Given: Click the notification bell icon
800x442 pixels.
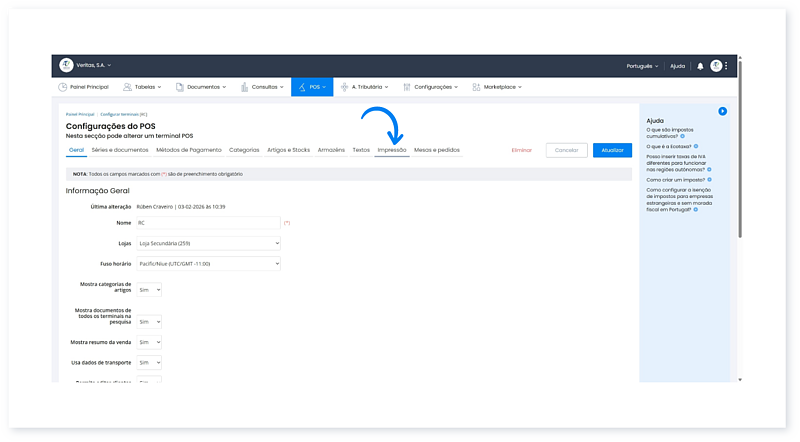Looking at the screenshot, I should click(700, 66).
